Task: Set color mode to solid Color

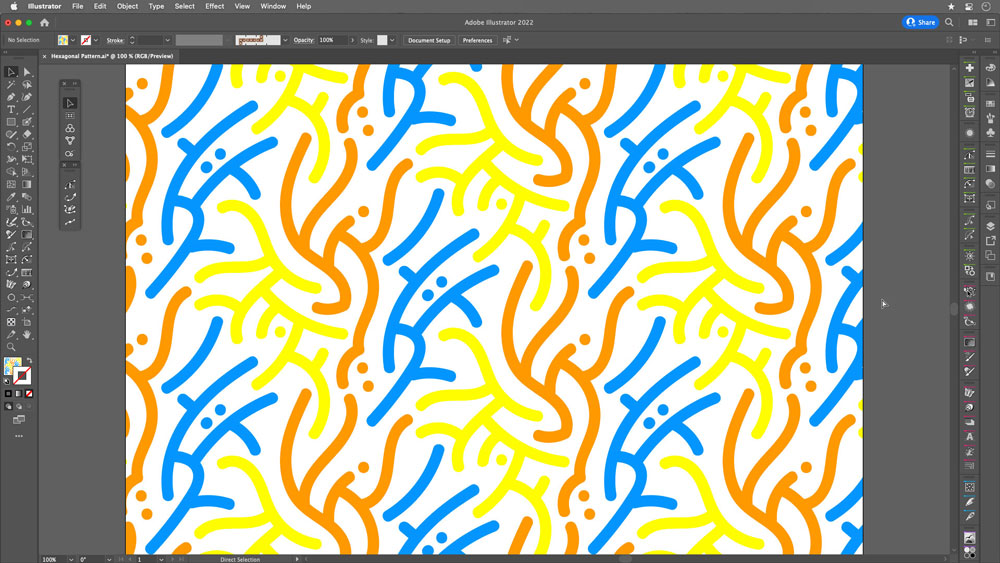Action: pos(8,394)
